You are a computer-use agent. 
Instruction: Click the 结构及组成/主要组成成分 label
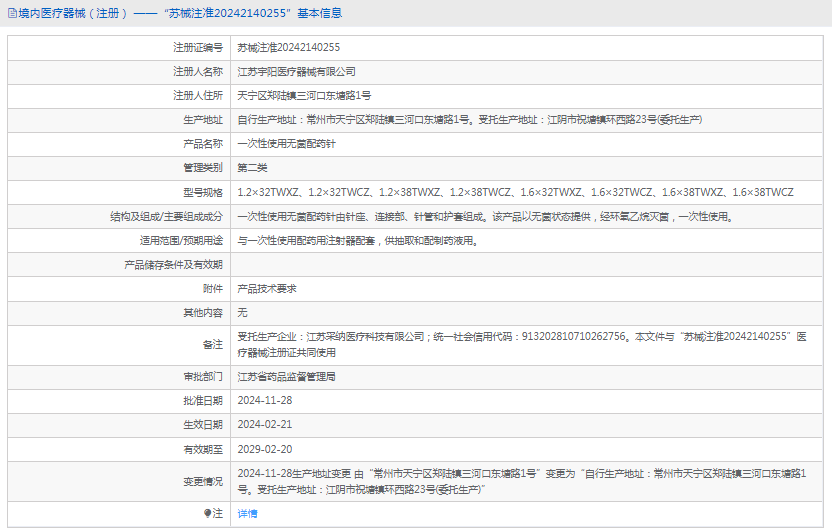pos(167,216)
